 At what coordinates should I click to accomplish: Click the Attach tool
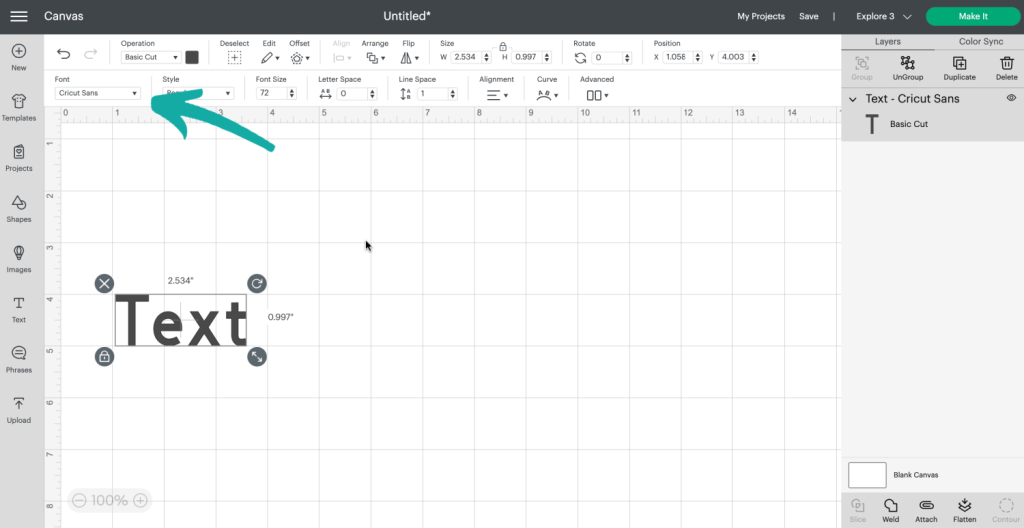[926, 510]
